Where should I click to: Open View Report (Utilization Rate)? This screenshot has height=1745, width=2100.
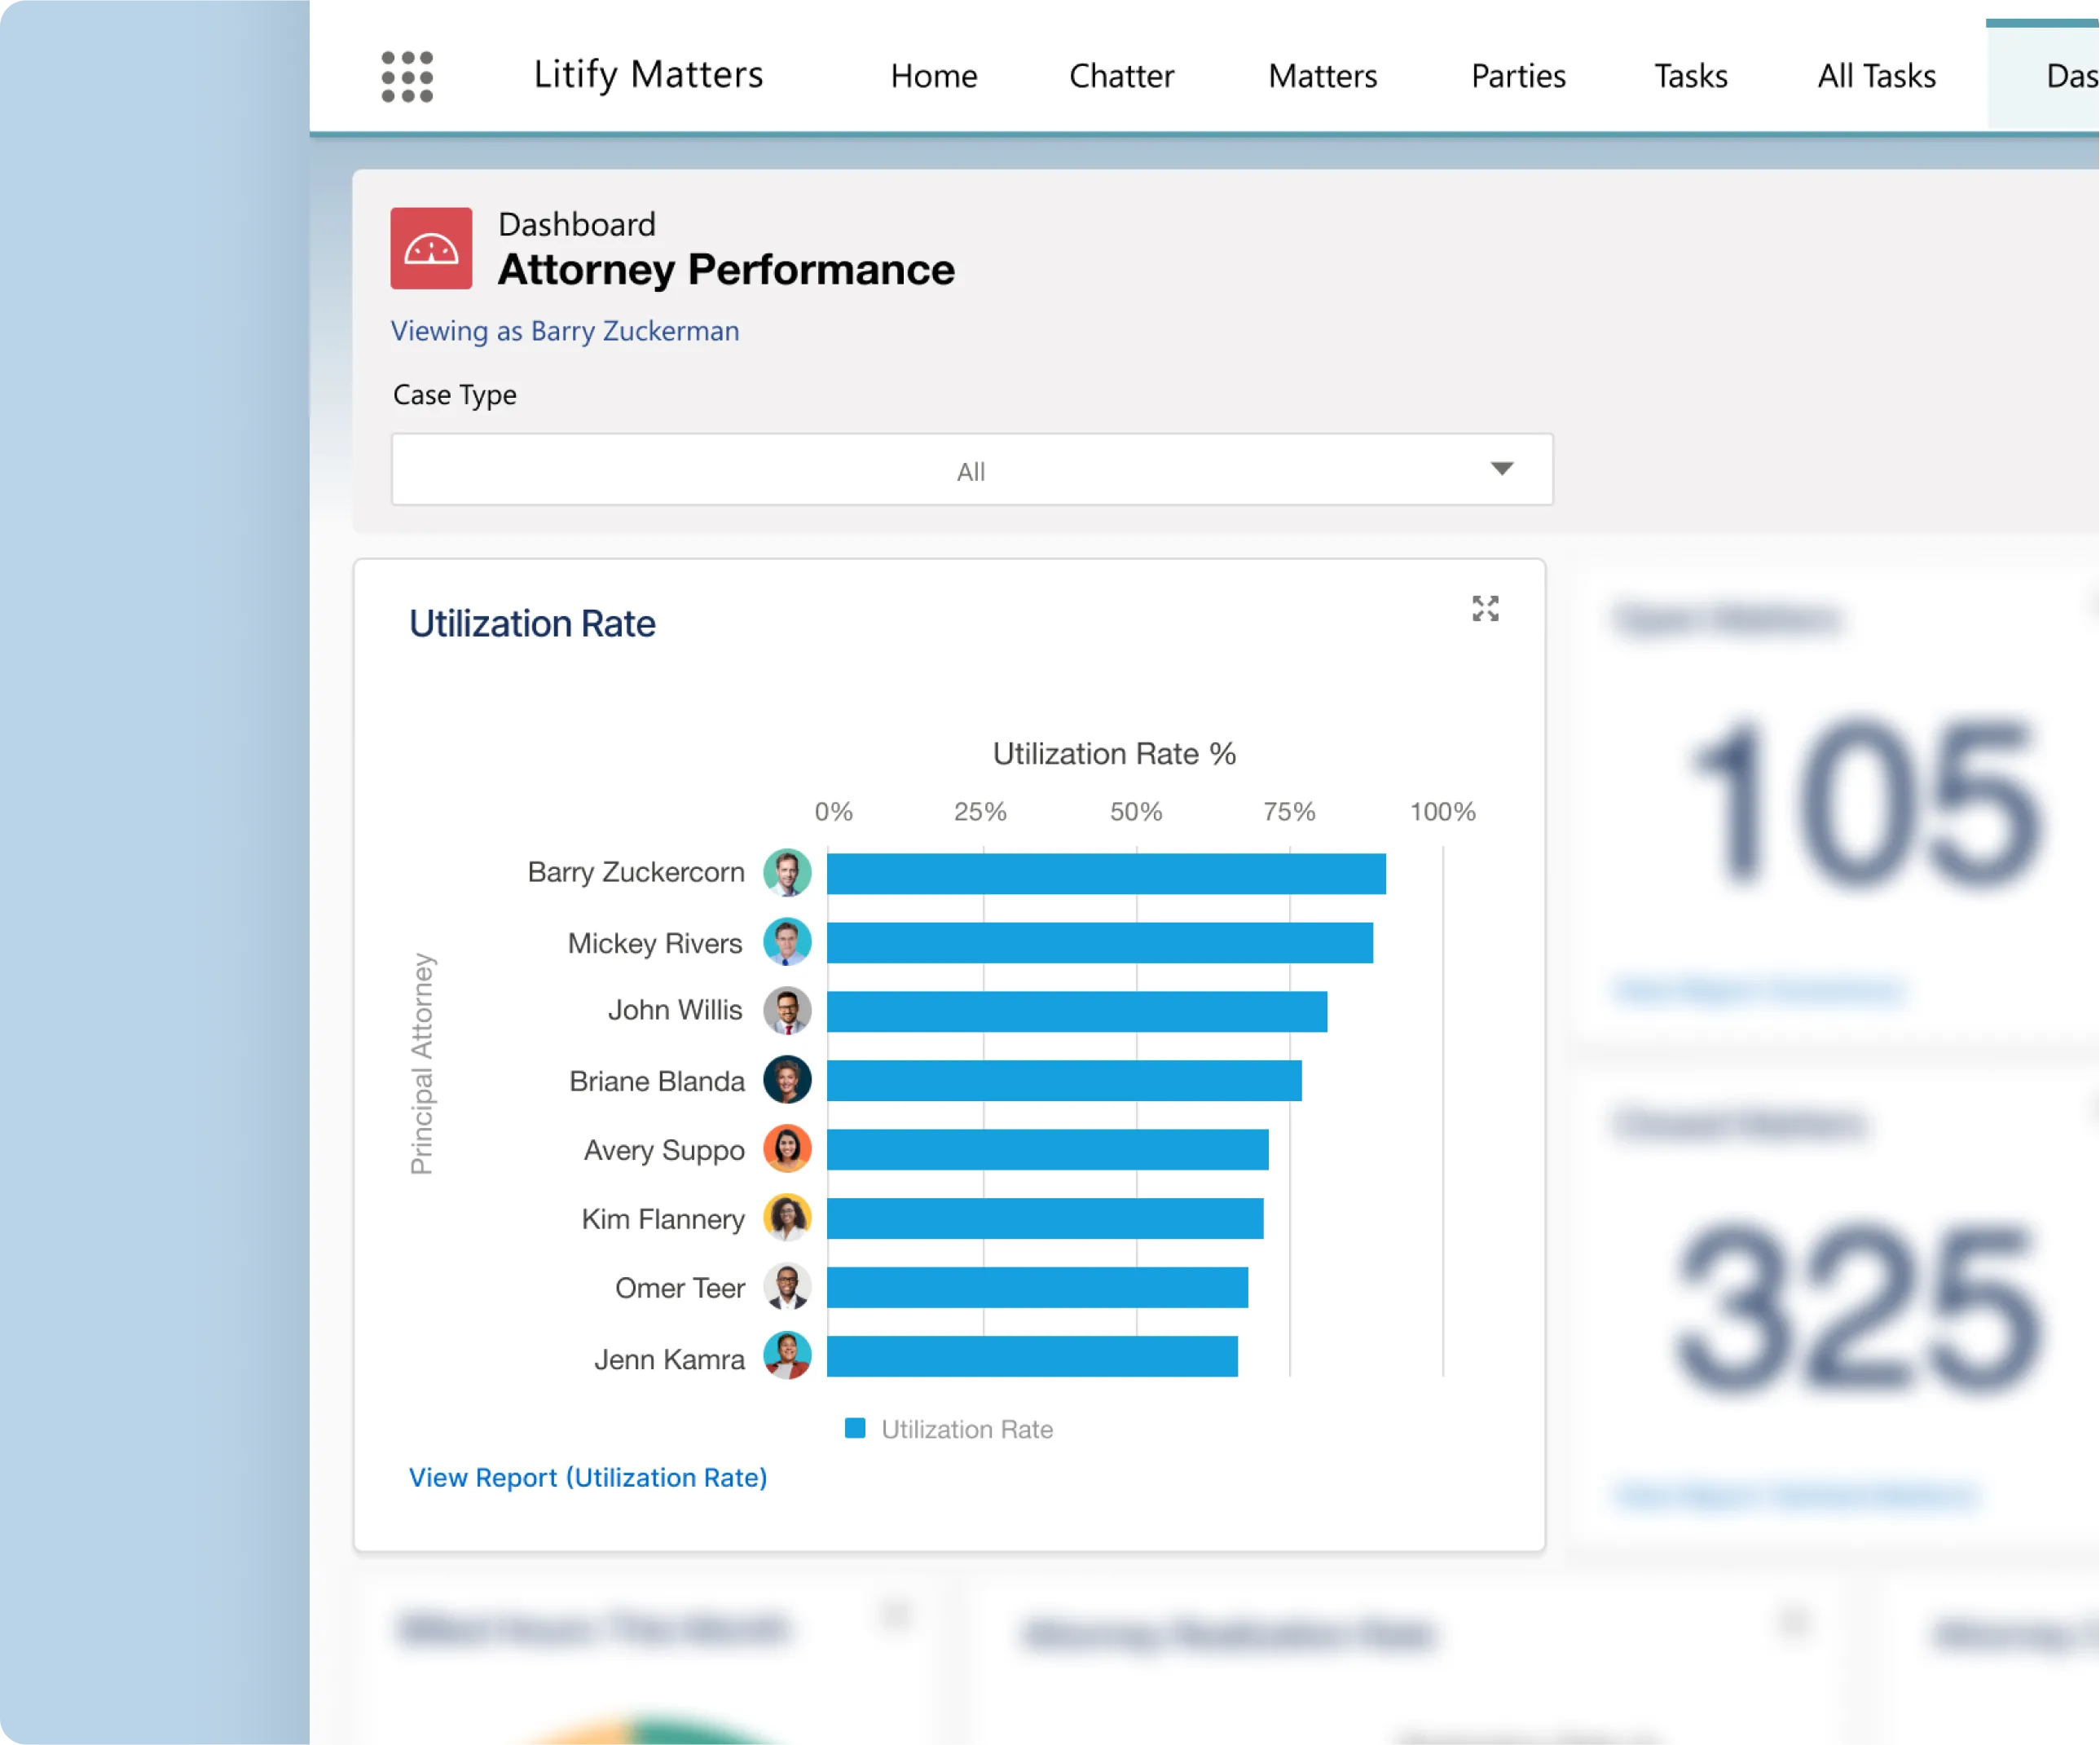tap(587, 1477)
